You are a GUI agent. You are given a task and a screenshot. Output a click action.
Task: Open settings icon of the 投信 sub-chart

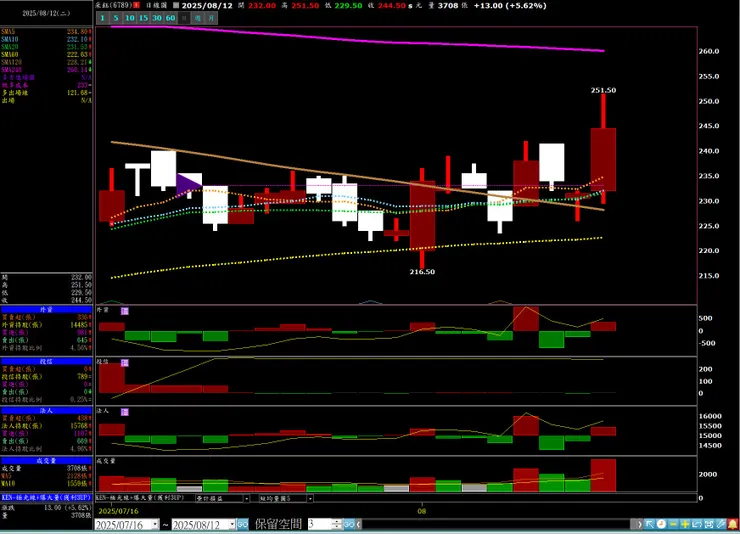point(125,362)
